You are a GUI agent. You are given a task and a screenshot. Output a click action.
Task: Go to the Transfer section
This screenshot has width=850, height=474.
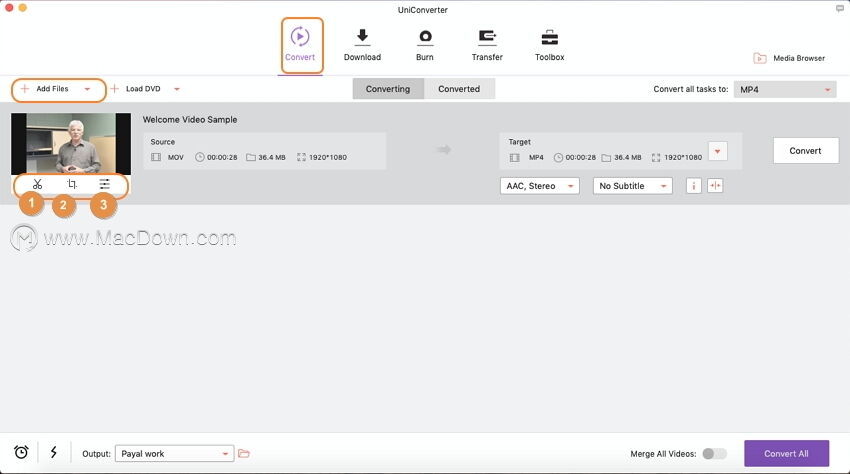pyautogui.click(x=487, y=45)
